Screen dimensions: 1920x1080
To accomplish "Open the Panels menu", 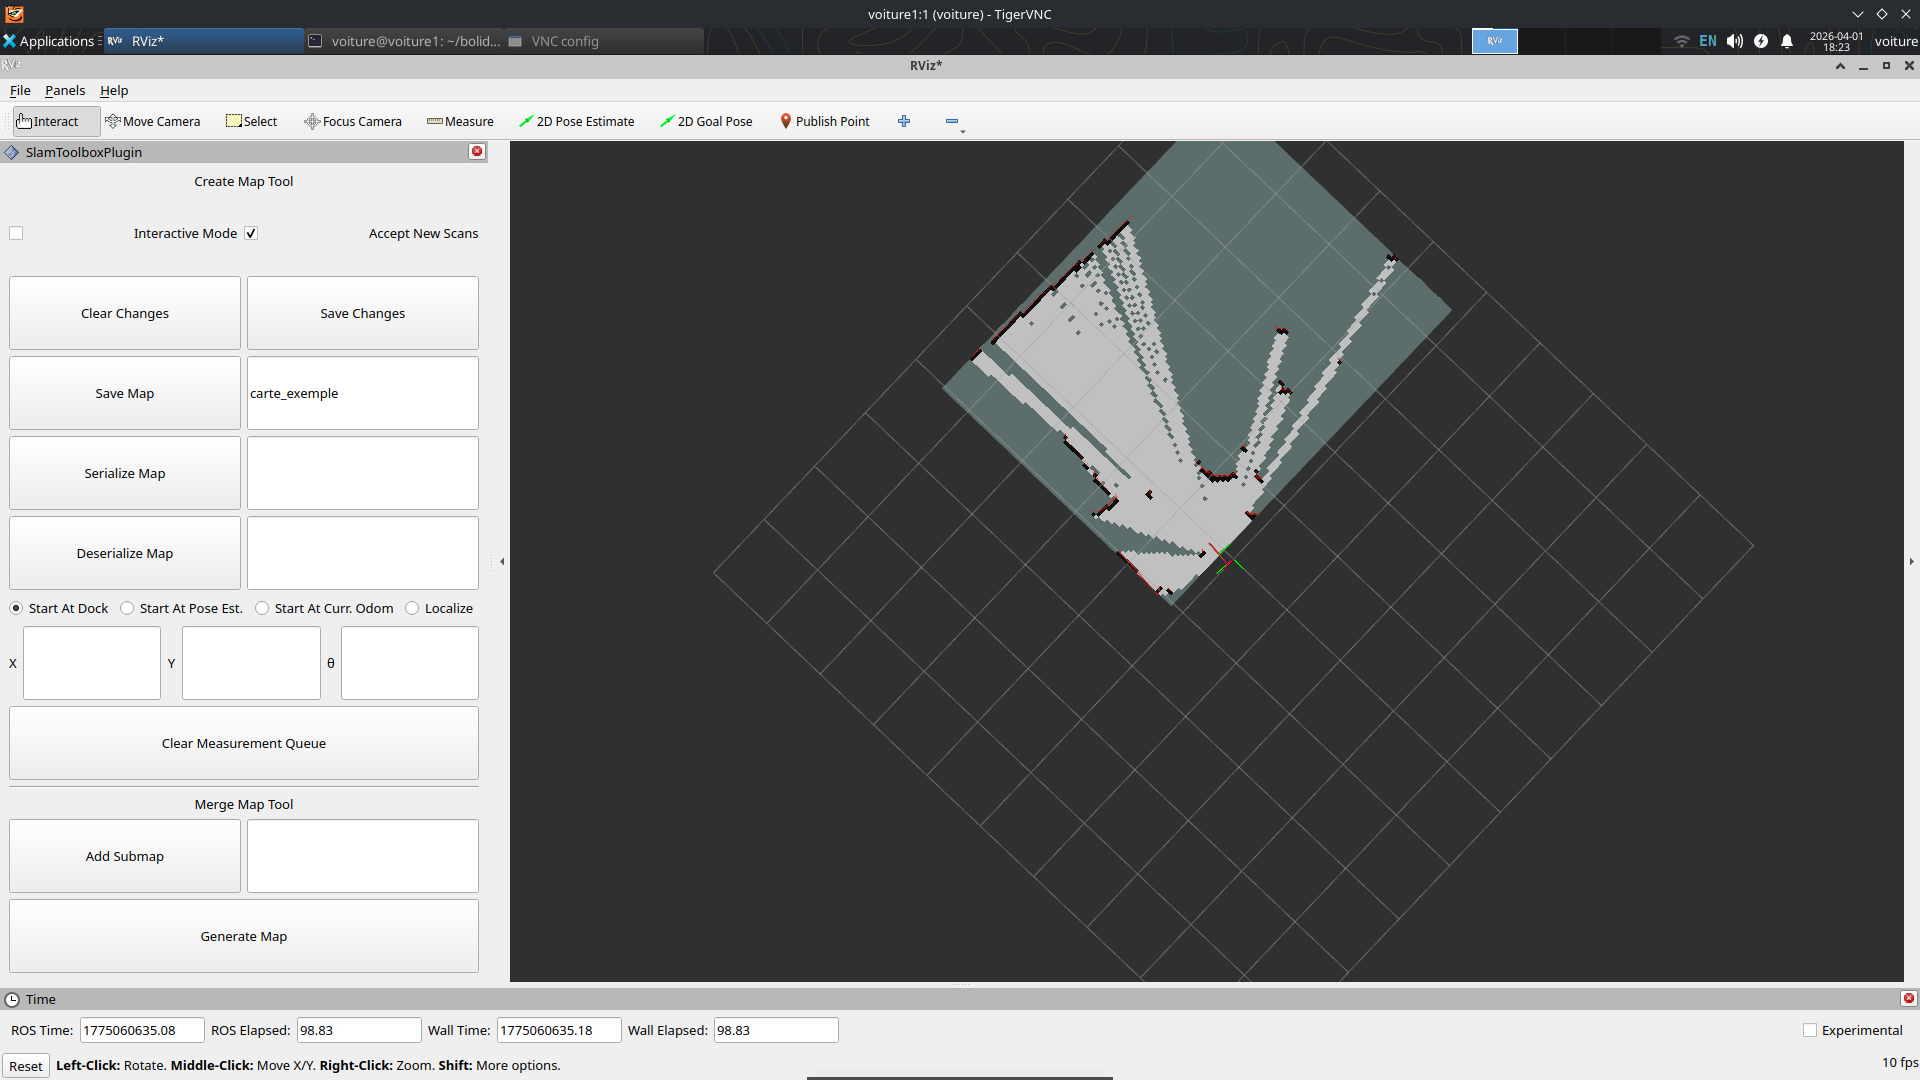I will click(x=65, y=90).
